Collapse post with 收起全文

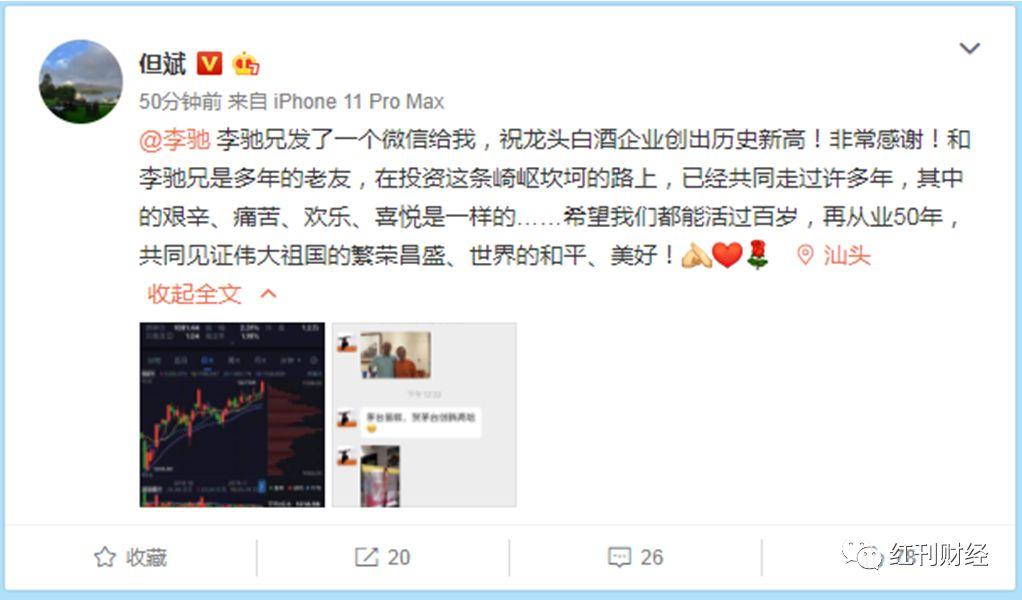(x=194, y=294)
